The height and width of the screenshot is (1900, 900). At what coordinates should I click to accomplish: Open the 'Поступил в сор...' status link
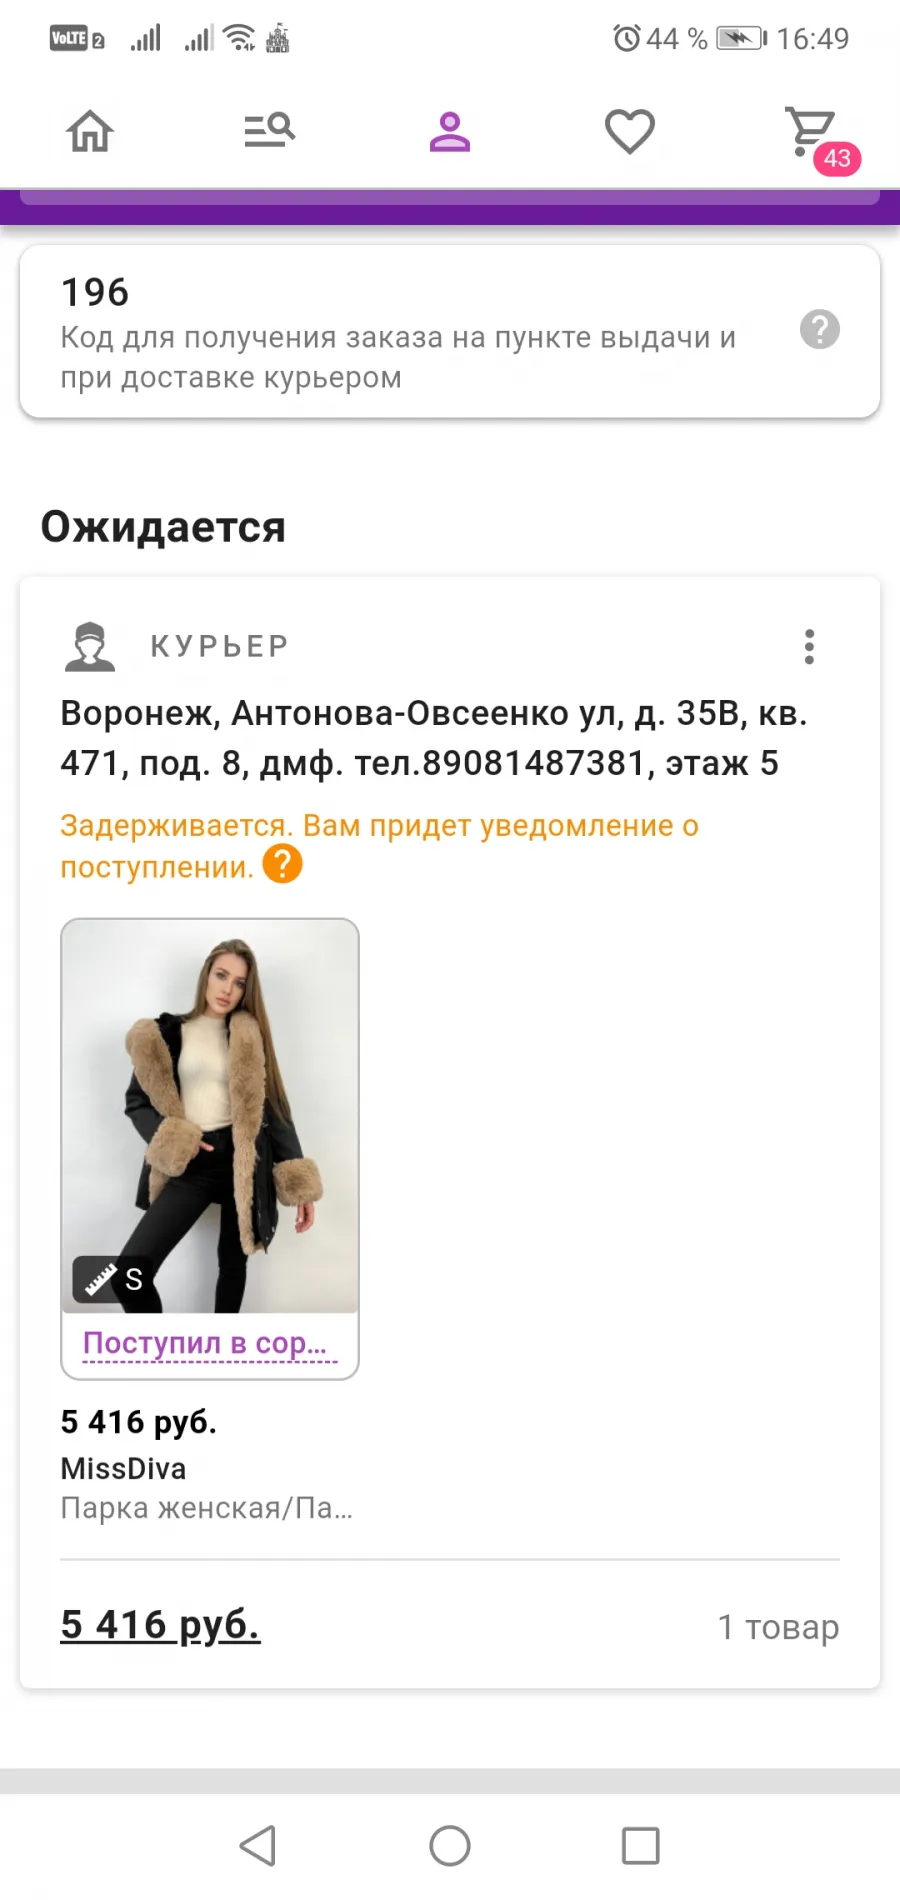206,1343
